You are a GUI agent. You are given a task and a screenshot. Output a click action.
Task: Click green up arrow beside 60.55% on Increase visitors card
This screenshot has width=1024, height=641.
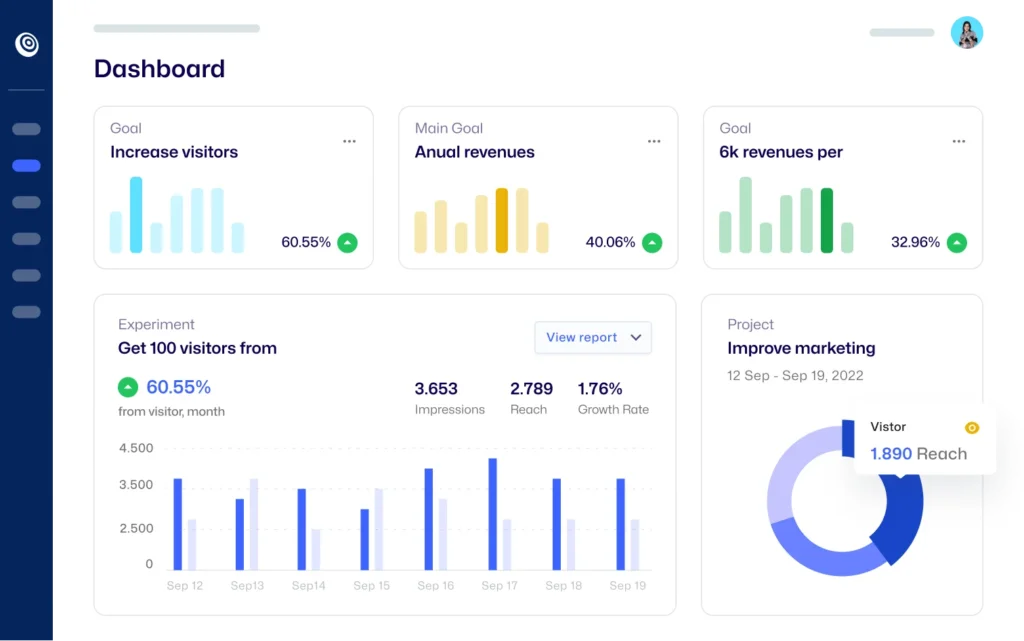[347, 242]
